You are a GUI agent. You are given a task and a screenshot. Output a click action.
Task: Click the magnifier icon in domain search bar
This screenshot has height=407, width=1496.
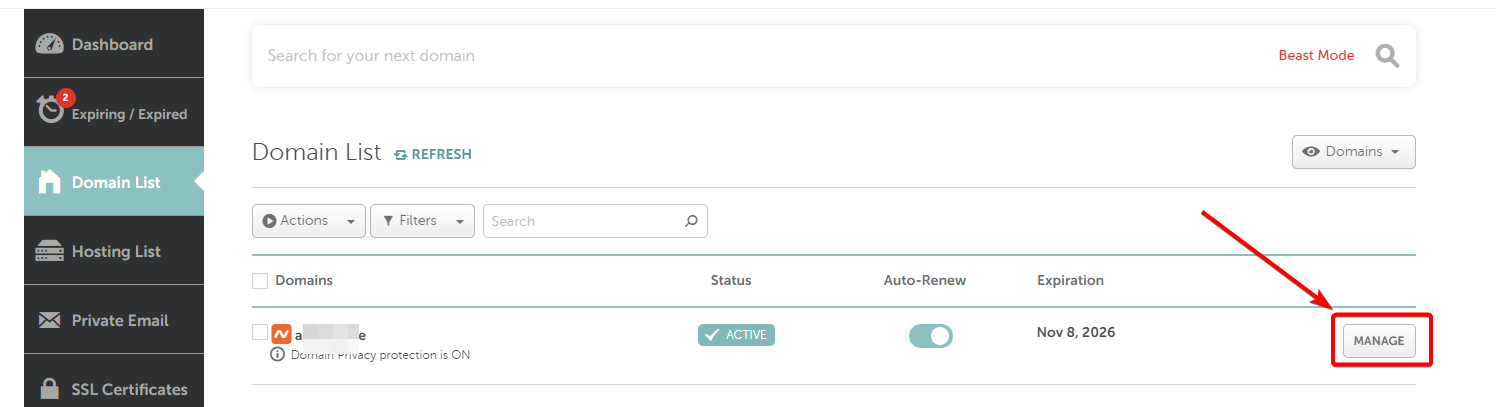[x=1387, y=56]
